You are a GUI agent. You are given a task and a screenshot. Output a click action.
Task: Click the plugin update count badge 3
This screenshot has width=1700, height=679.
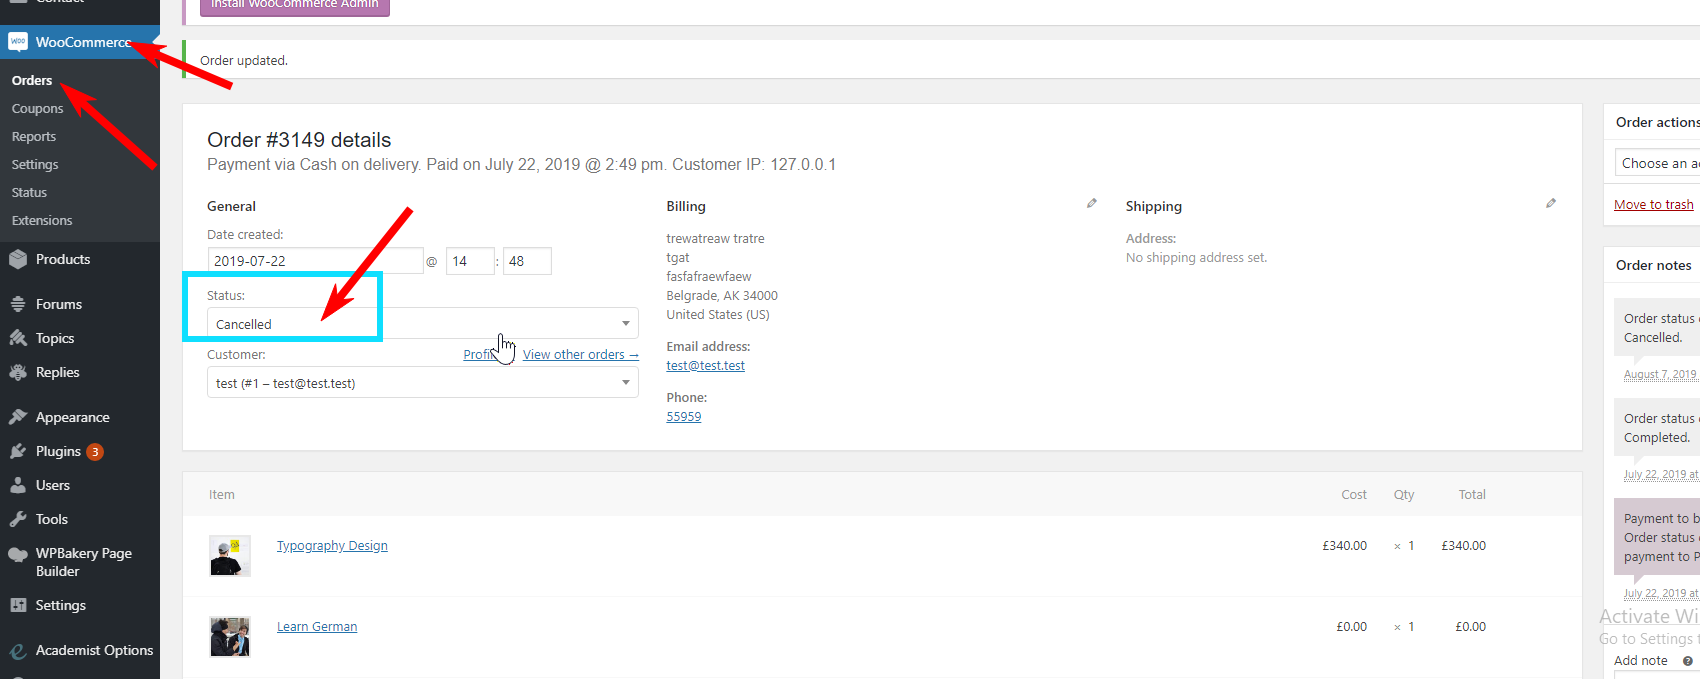pyautogui.click(x=95, y=452)
